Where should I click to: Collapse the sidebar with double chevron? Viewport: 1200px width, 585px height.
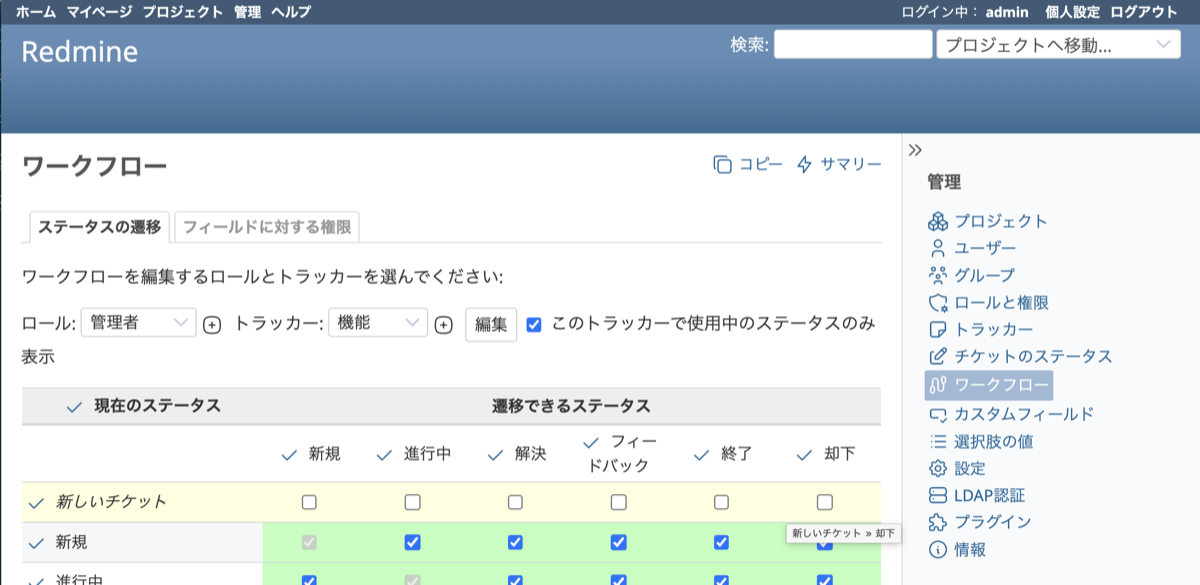click(915, 150)
